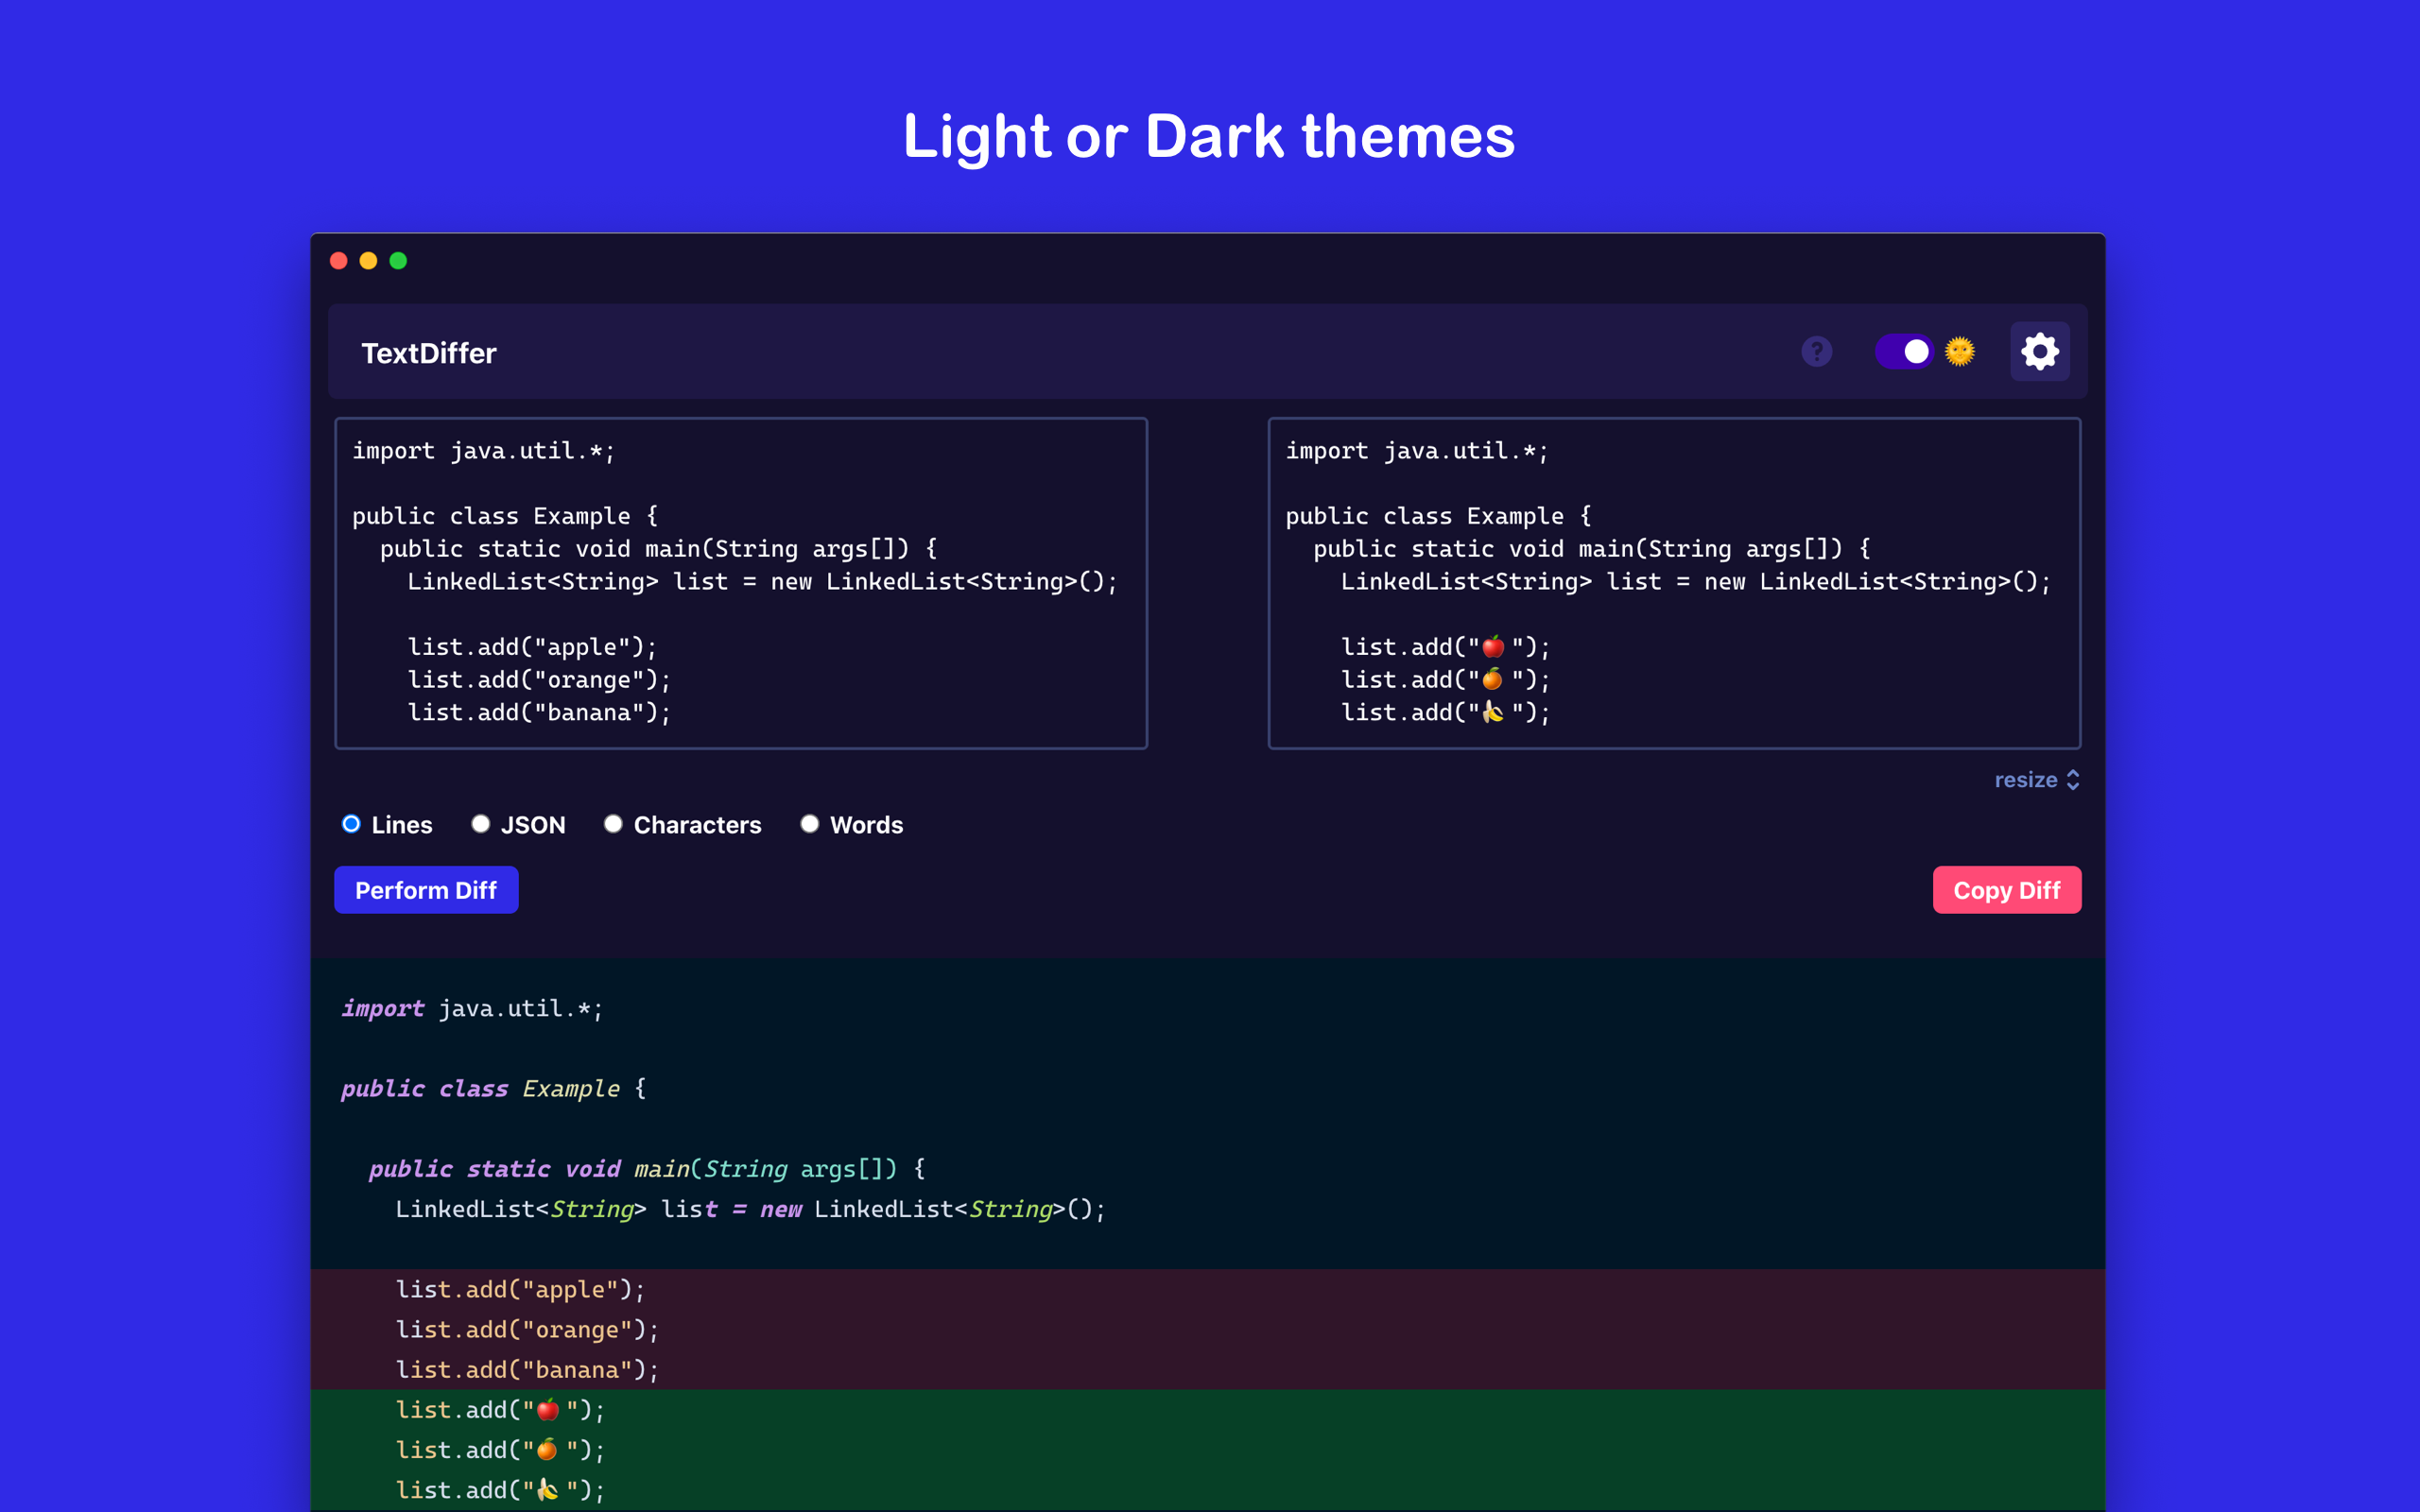Screen dimensions: 2420x1512
Task: Click the removed apple line in diff
Action: pos(520,1289)
